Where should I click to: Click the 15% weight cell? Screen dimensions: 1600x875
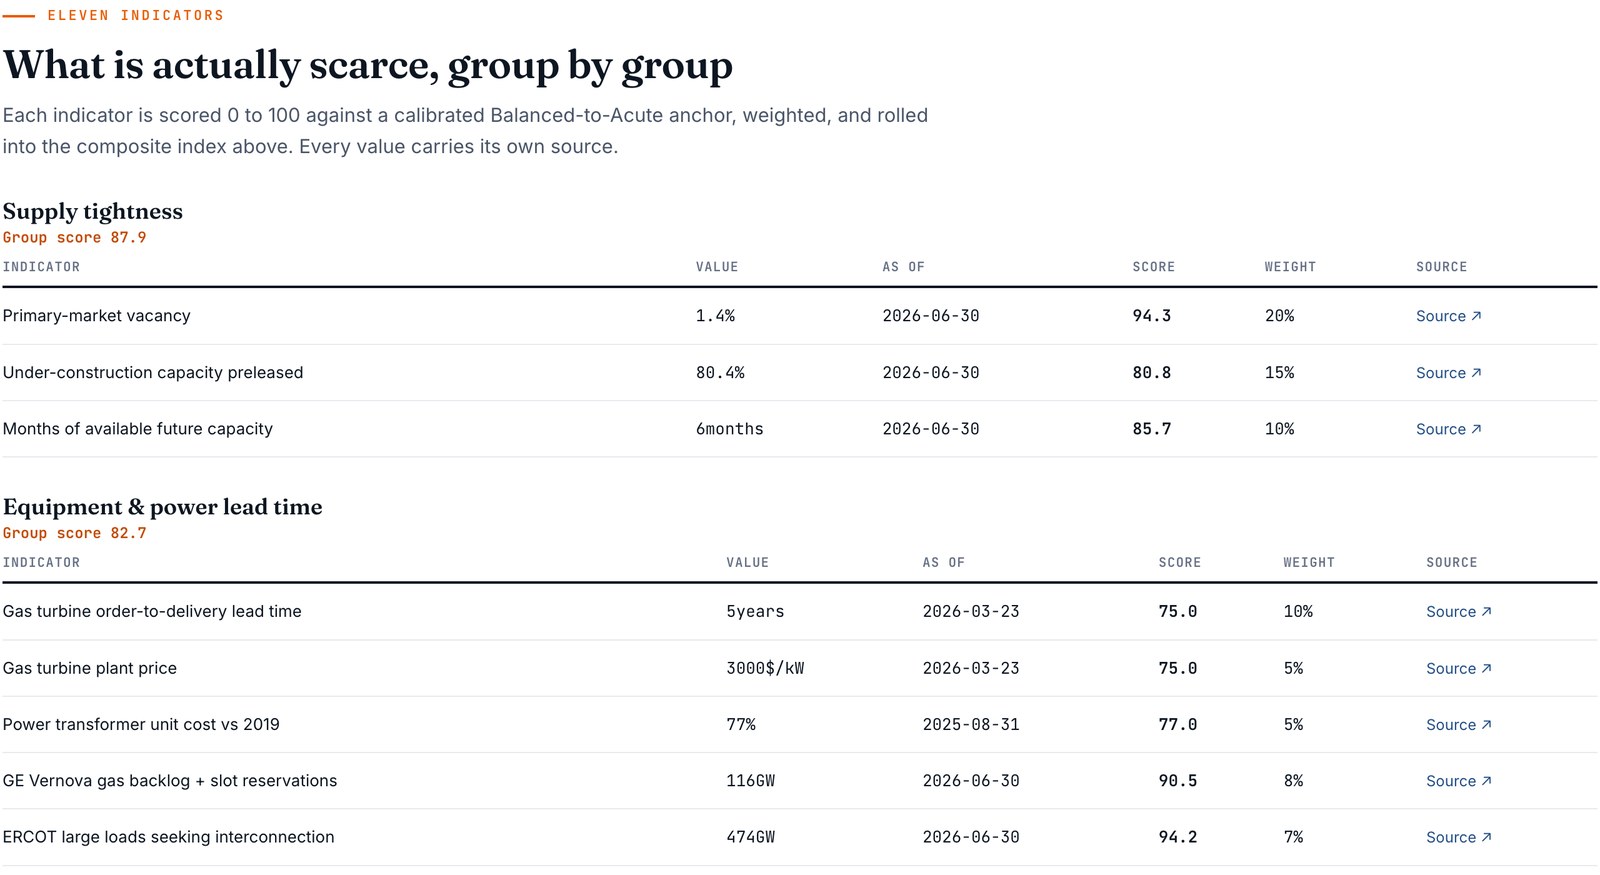(1279, 373)
